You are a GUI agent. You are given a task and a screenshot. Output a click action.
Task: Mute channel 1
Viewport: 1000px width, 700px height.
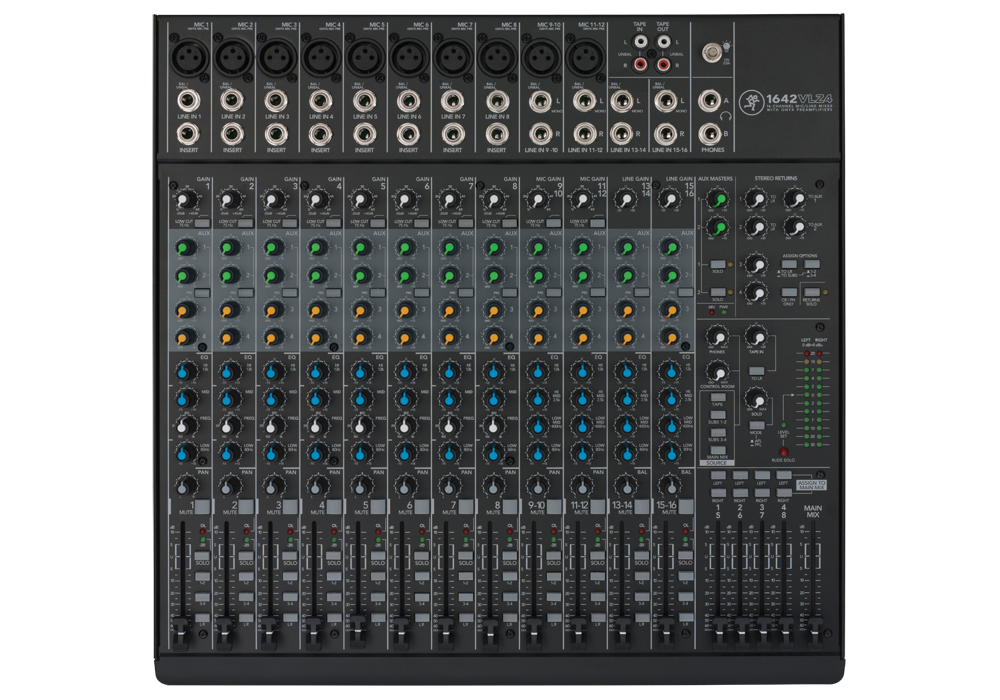coord(202,507)
